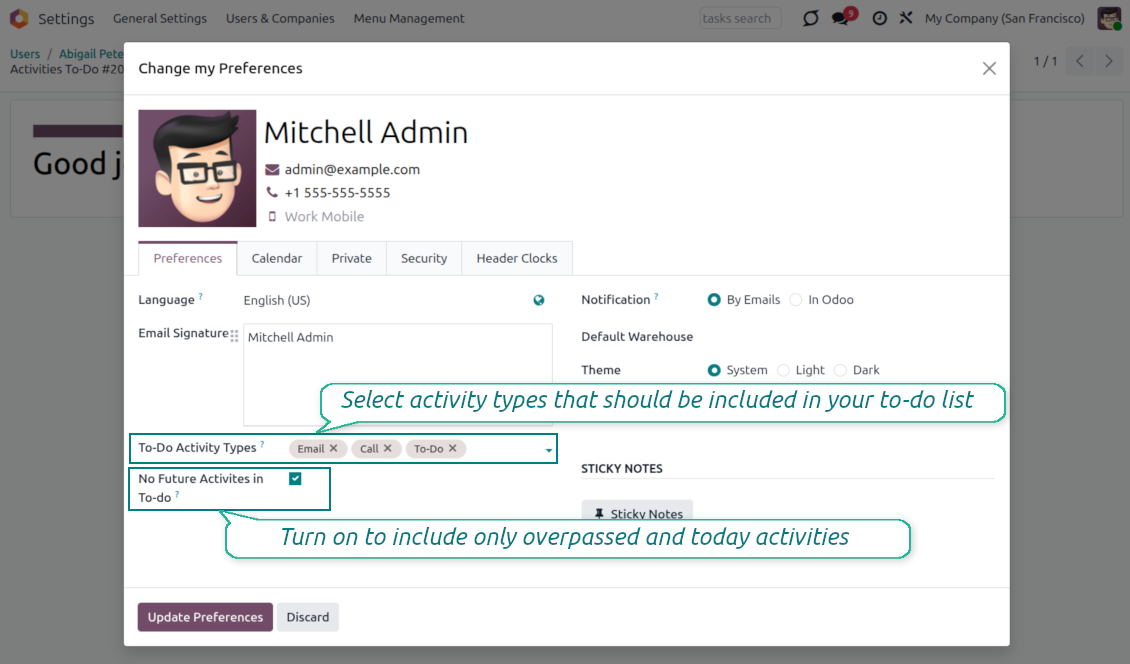Click the email envelope icon beside admin@example.com
The width and height of the screenshot is (1130, 664).
pyautogui.click(x=272, y=169)
